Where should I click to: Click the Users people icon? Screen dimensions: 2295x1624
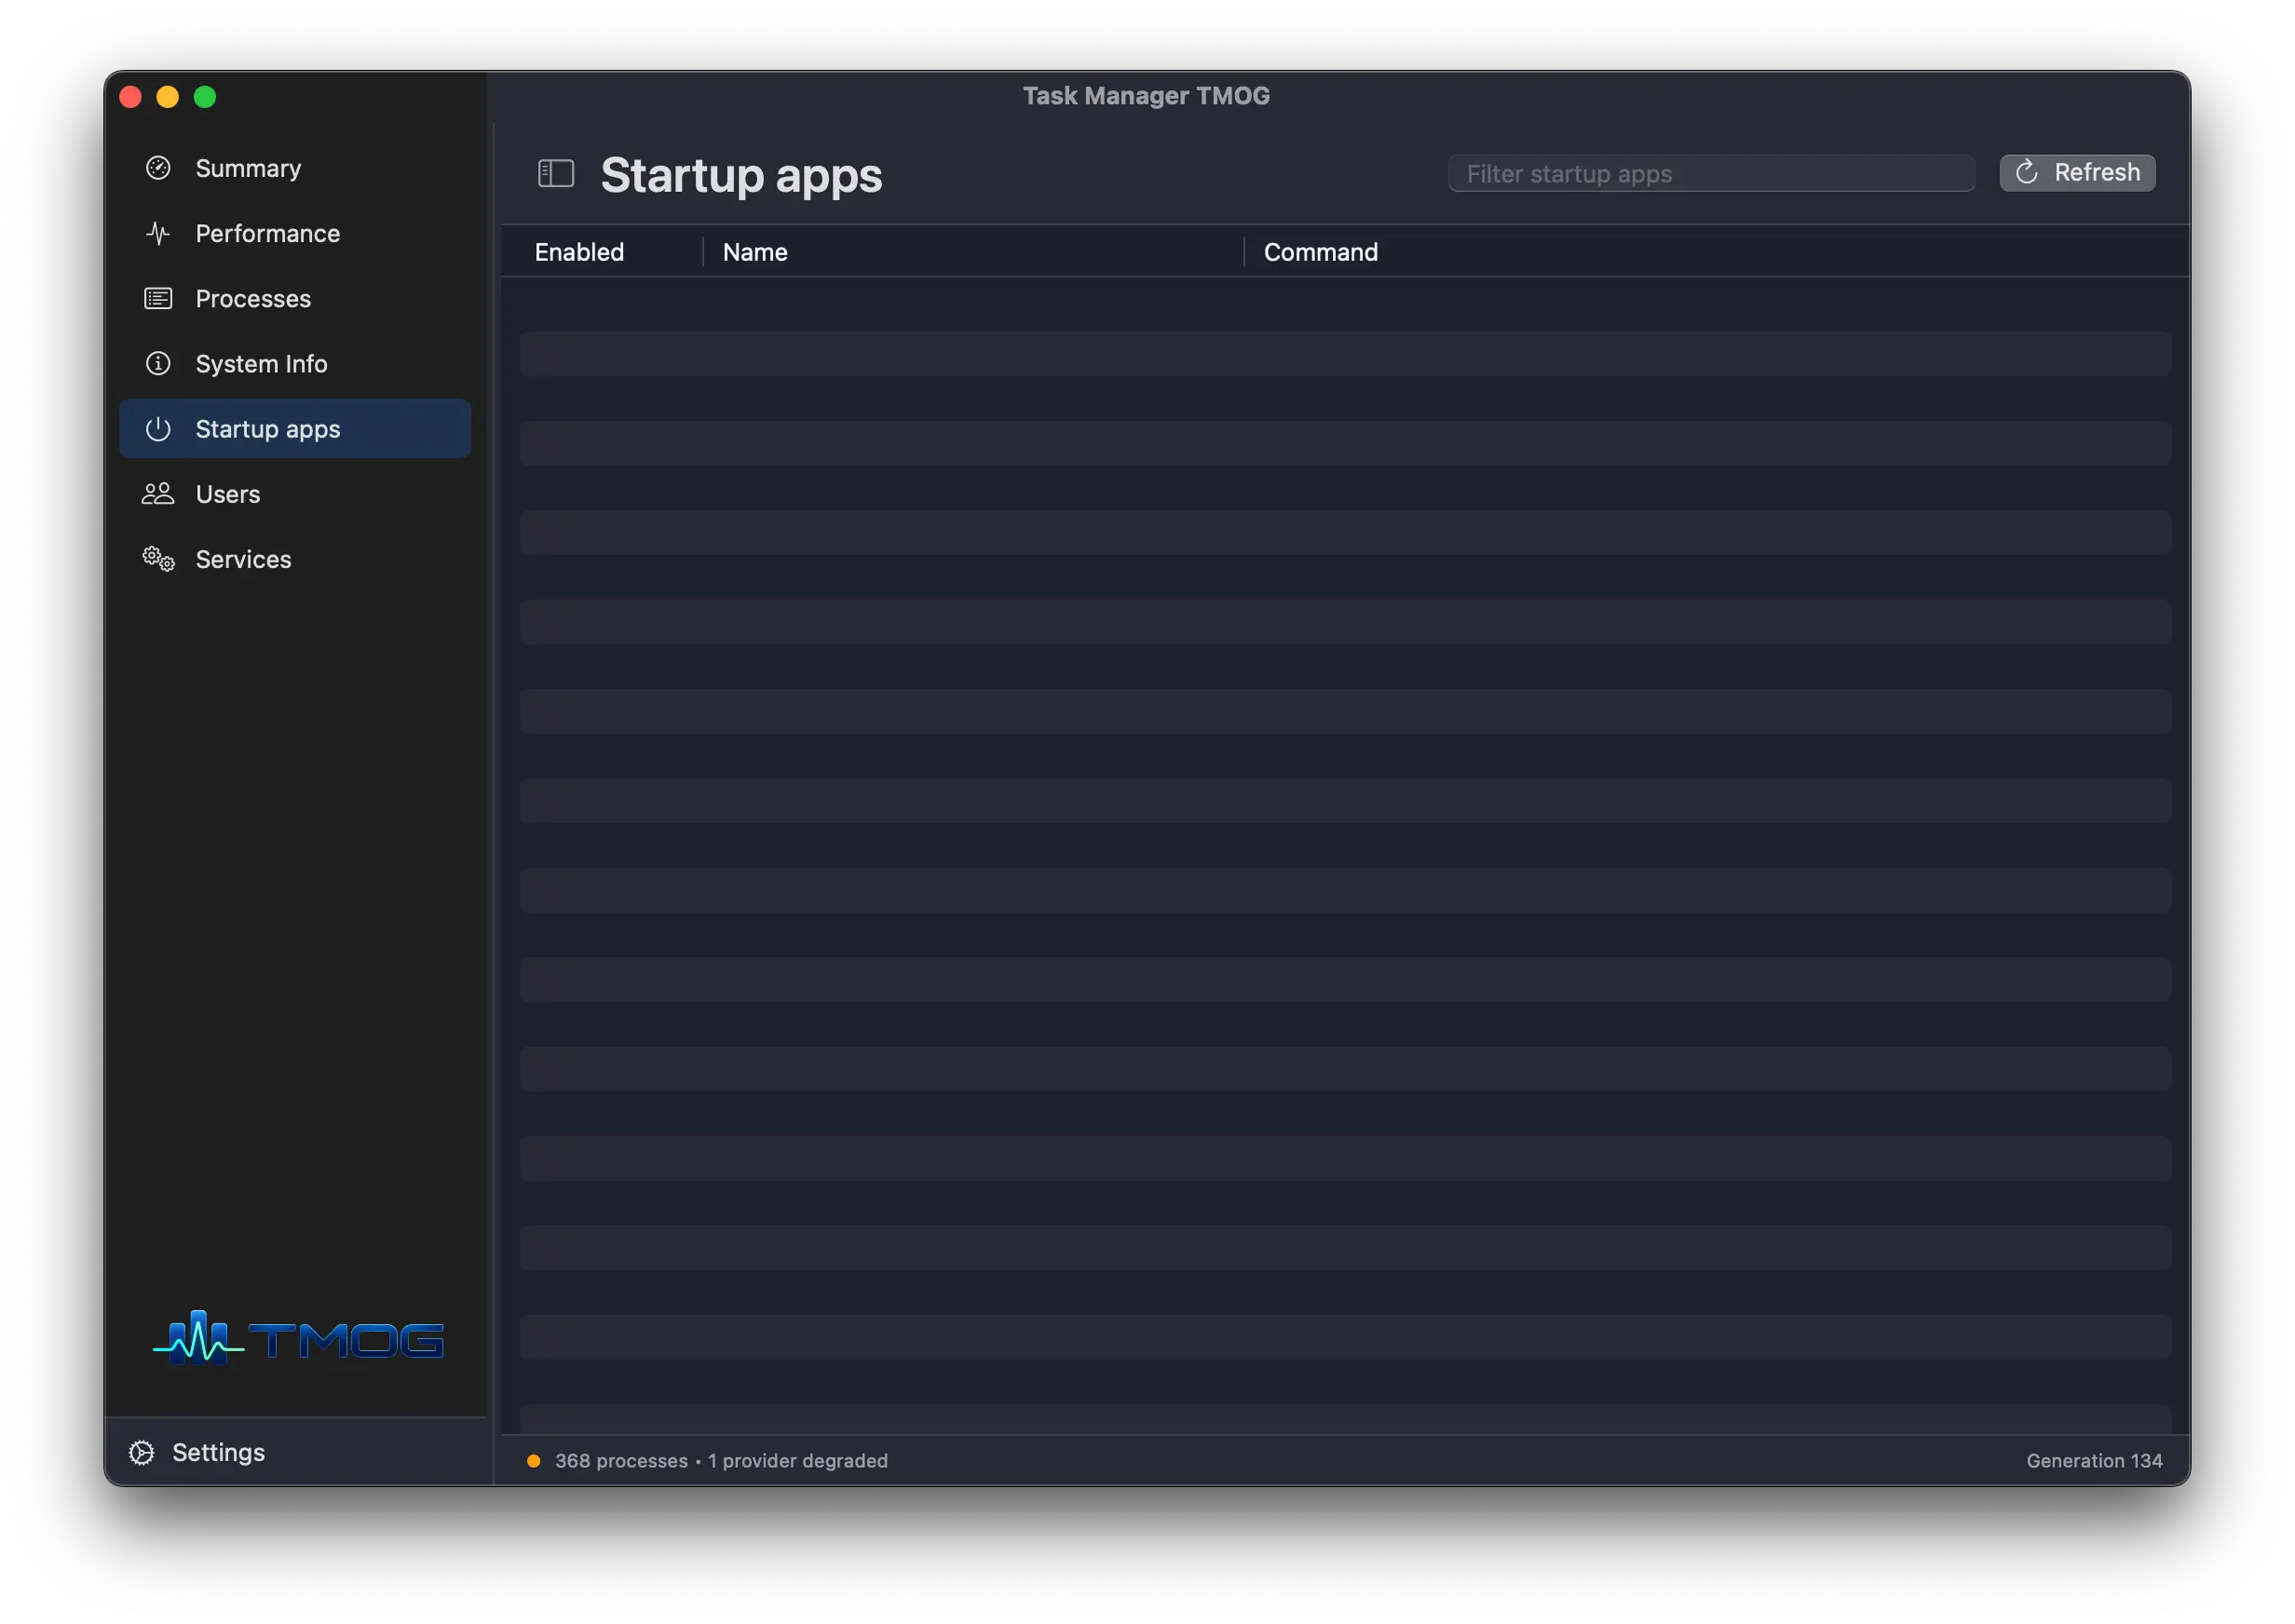click(x=158, y=494)
